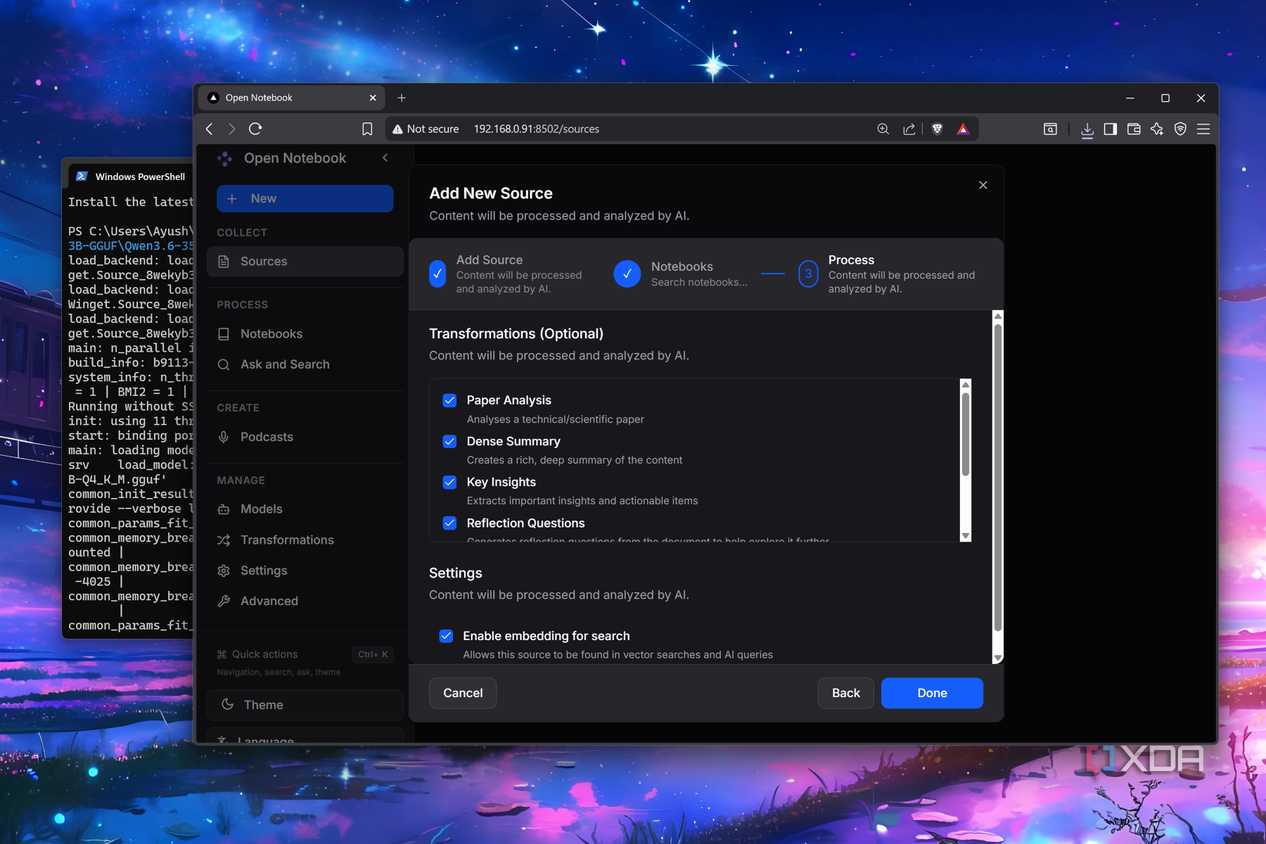
Task: Collapse the sidebar with the chevron arrow
Action: point(385,158)
